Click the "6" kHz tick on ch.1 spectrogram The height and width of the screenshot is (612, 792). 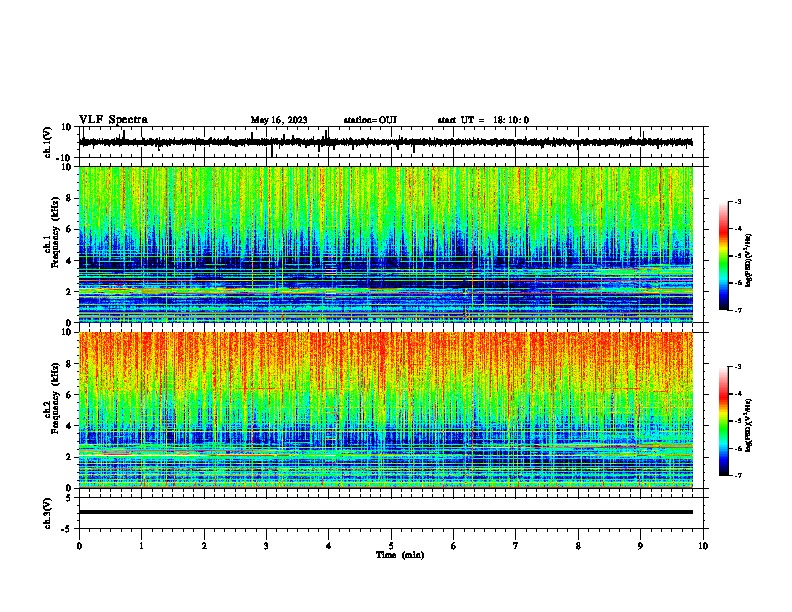click(70, 229)
